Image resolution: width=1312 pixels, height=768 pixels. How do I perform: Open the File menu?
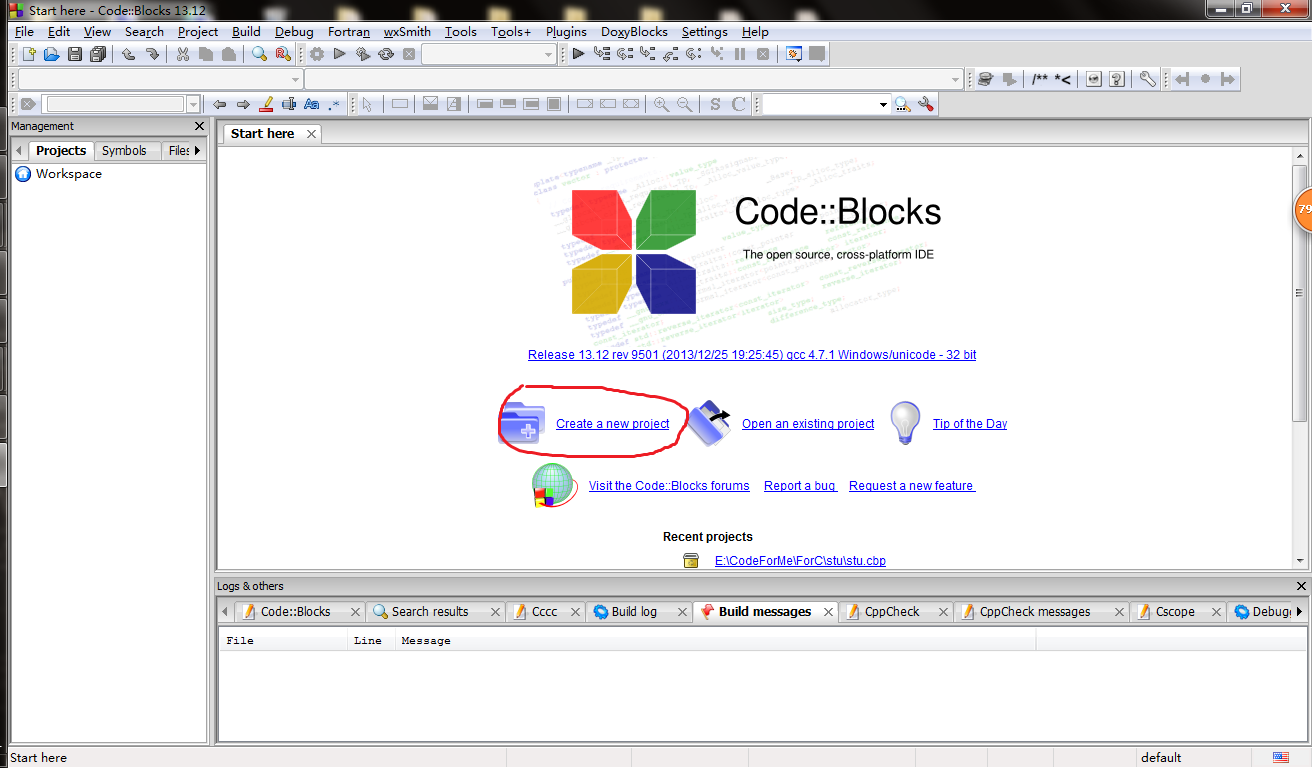pos(24,31)
